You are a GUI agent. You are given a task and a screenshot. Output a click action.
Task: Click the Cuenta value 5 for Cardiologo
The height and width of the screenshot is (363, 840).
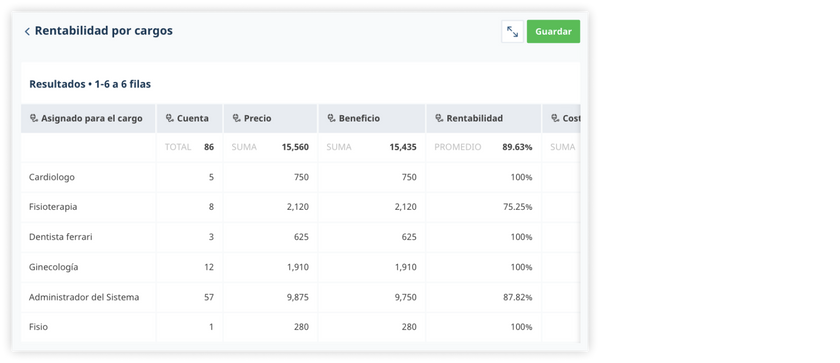point(211,177)
